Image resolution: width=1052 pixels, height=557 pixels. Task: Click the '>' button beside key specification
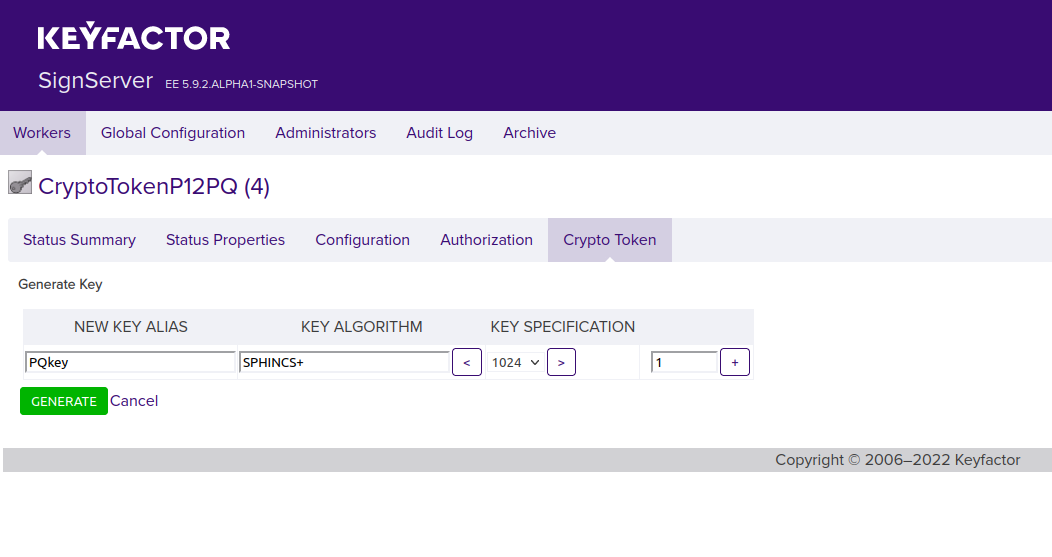click(561, 362)
